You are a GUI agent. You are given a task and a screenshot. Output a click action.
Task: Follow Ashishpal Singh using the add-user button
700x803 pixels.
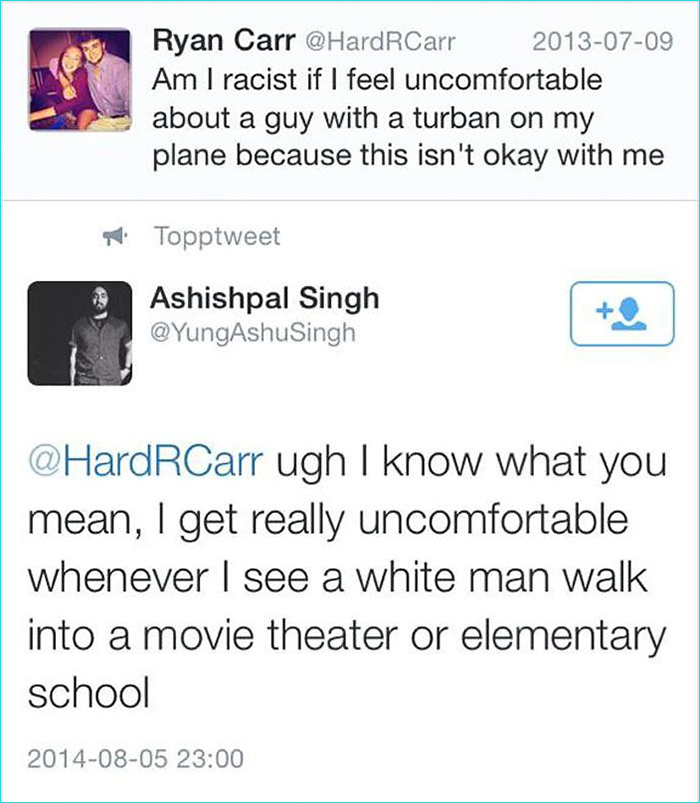click(621, 312)
